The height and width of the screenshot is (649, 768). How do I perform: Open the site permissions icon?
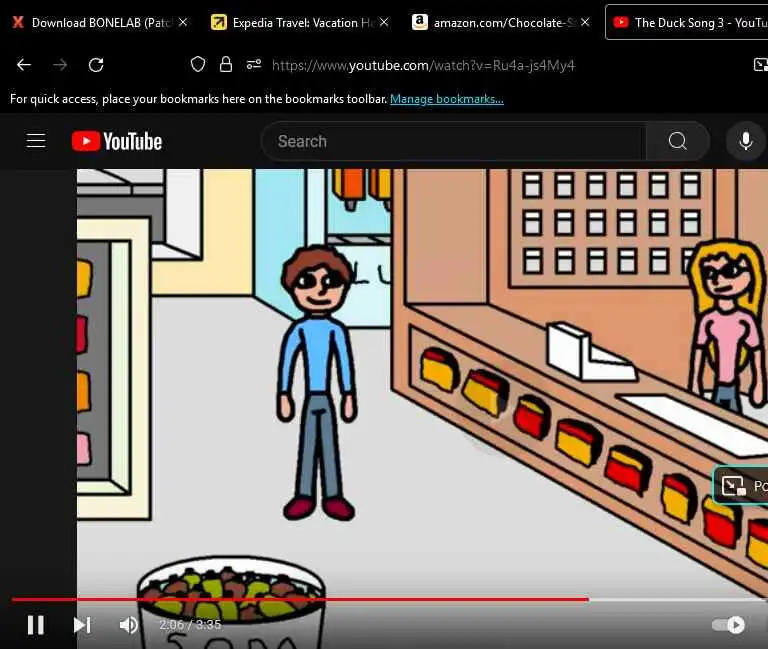pyautogui.click(x=254, y=64)
